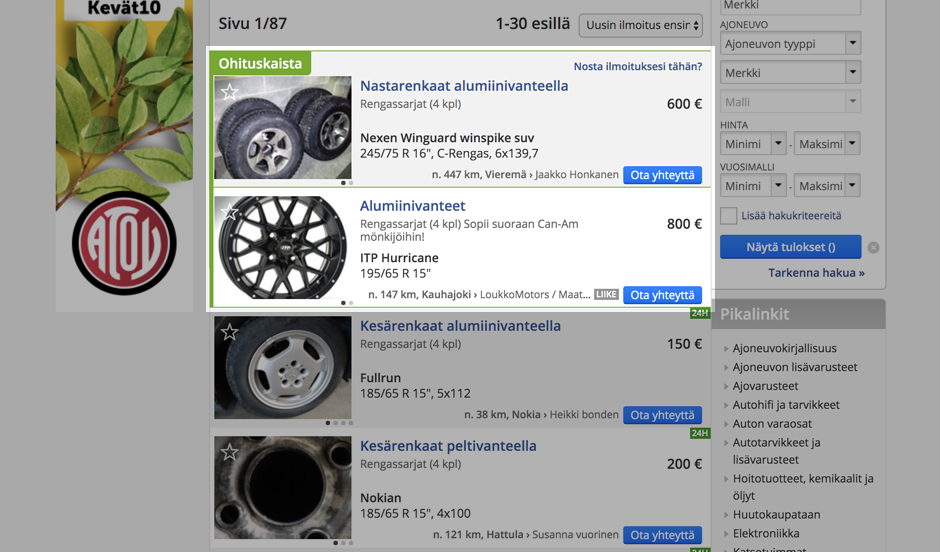The height and width of the screenshot is (552, 940).
Task: Click the Fullrun silver wheel thumbnail
Action: click(283, 367)
